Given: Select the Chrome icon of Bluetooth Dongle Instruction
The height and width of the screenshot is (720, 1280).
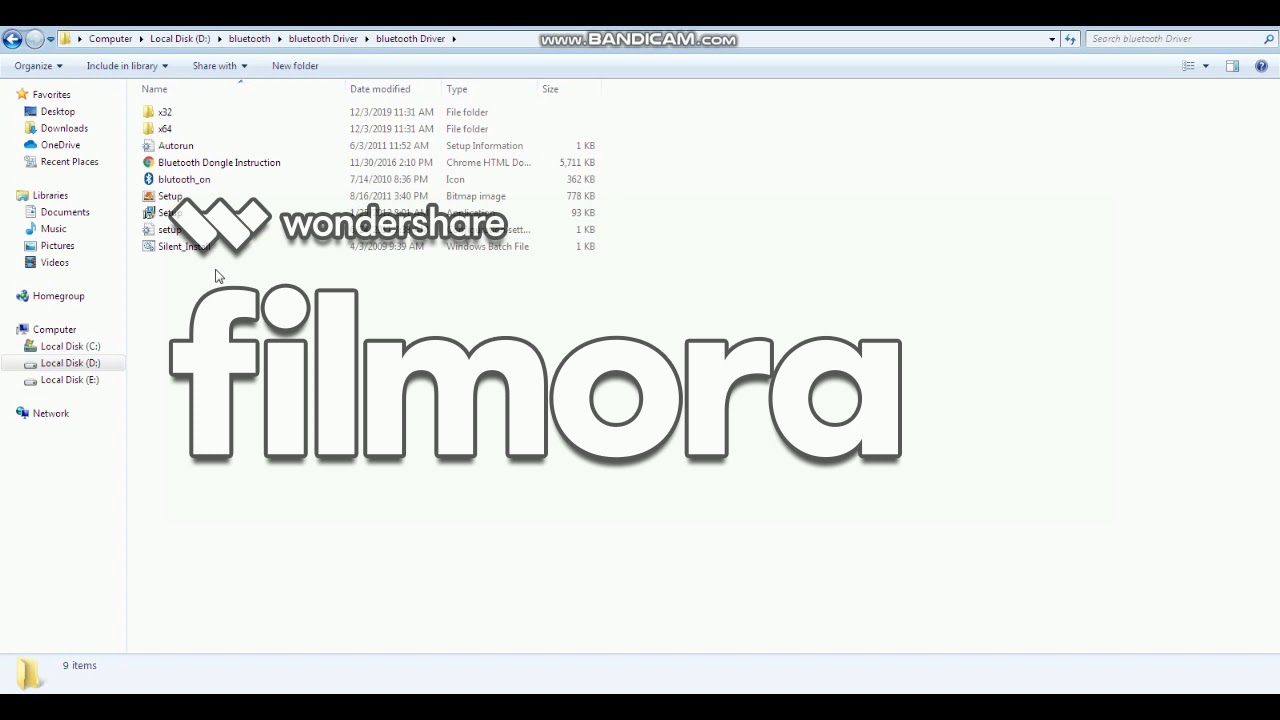Looking at the screenshot, I should 148,162.
